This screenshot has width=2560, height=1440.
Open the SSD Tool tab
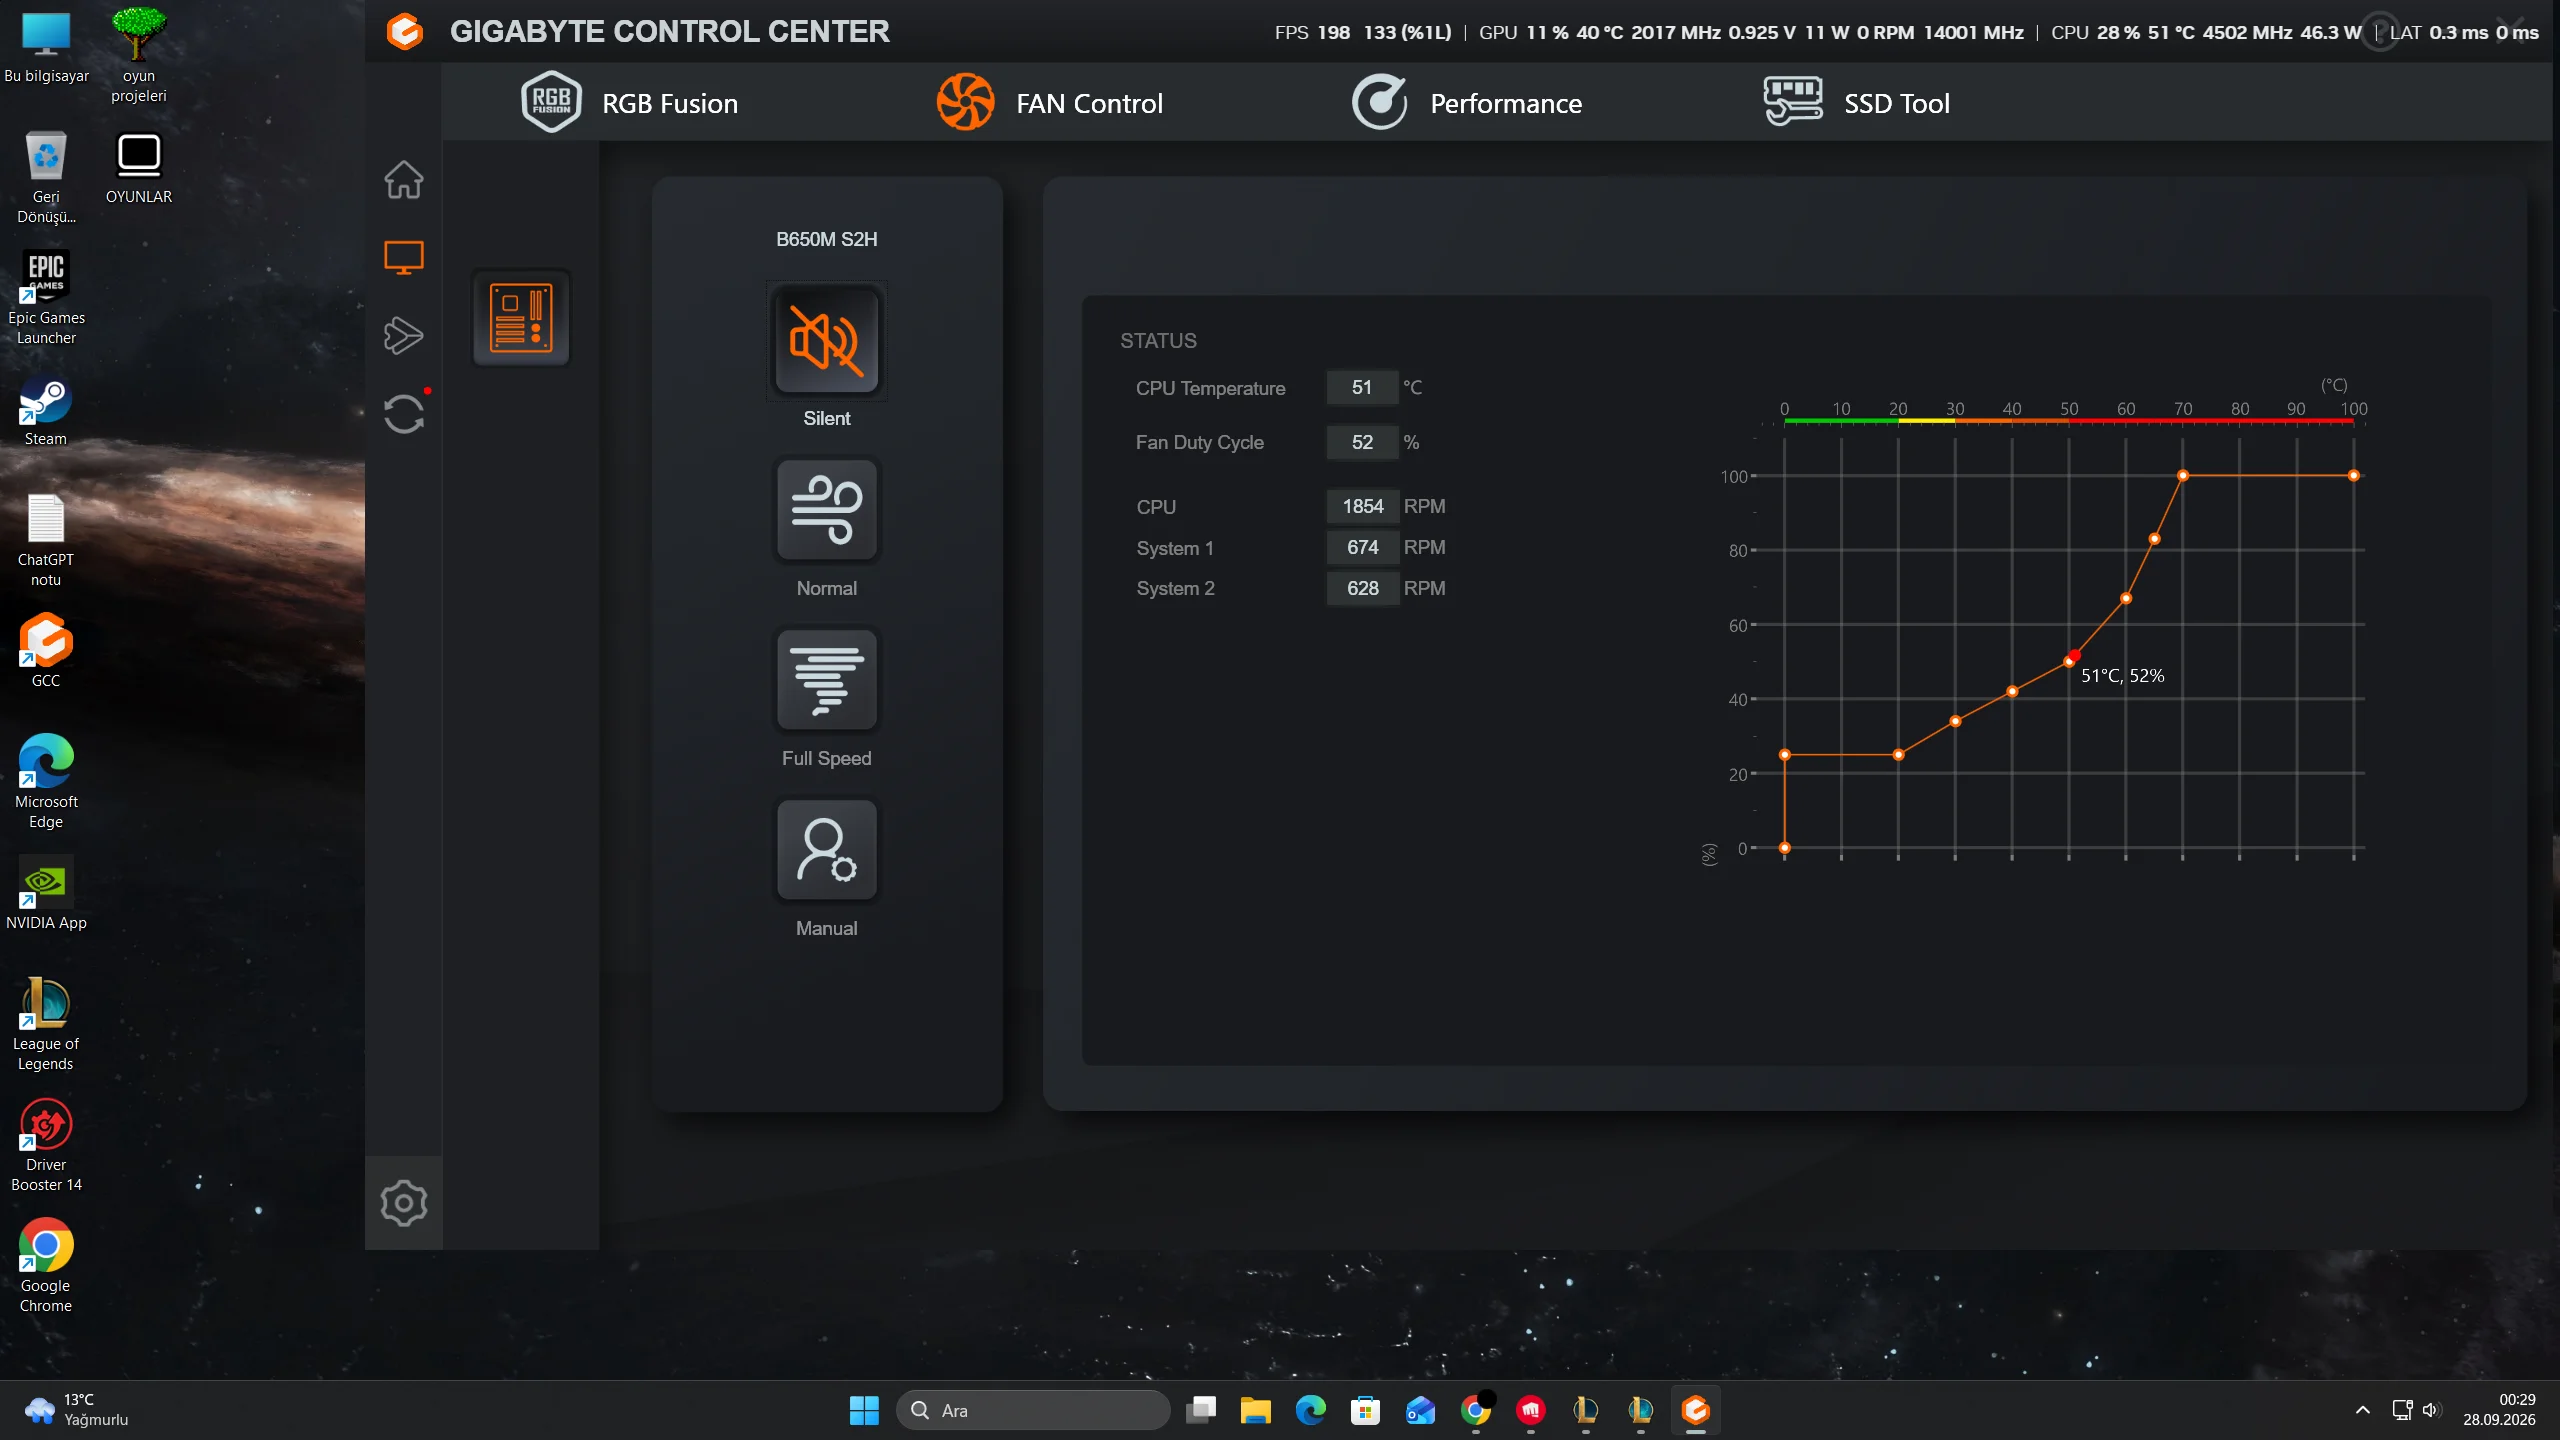(1856, 103)
